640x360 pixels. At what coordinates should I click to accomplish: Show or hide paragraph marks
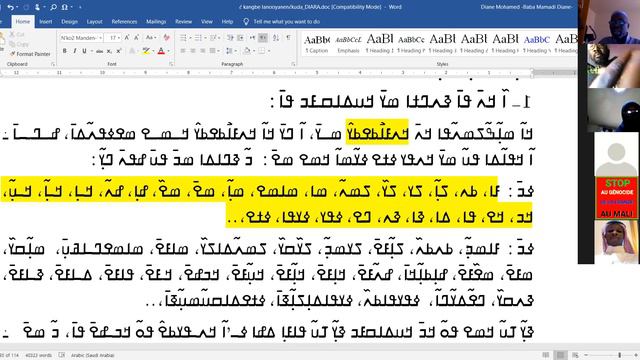289,38
